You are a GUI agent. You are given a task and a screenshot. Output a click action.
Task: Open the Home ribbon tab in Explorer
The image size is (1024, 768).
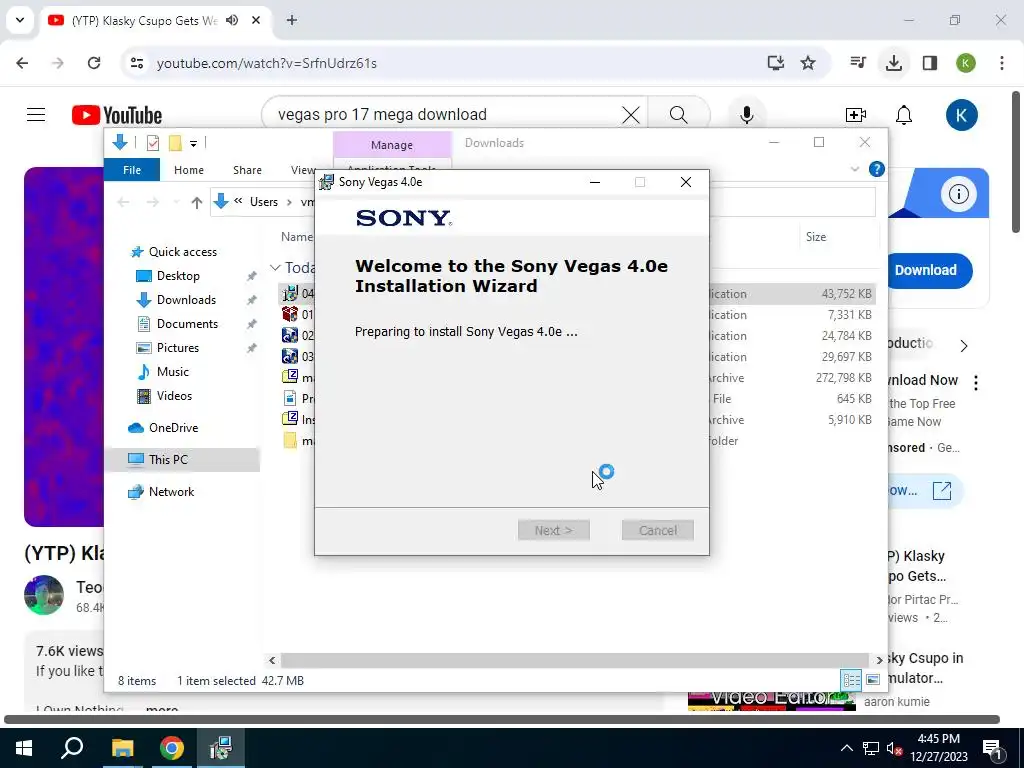189,170
